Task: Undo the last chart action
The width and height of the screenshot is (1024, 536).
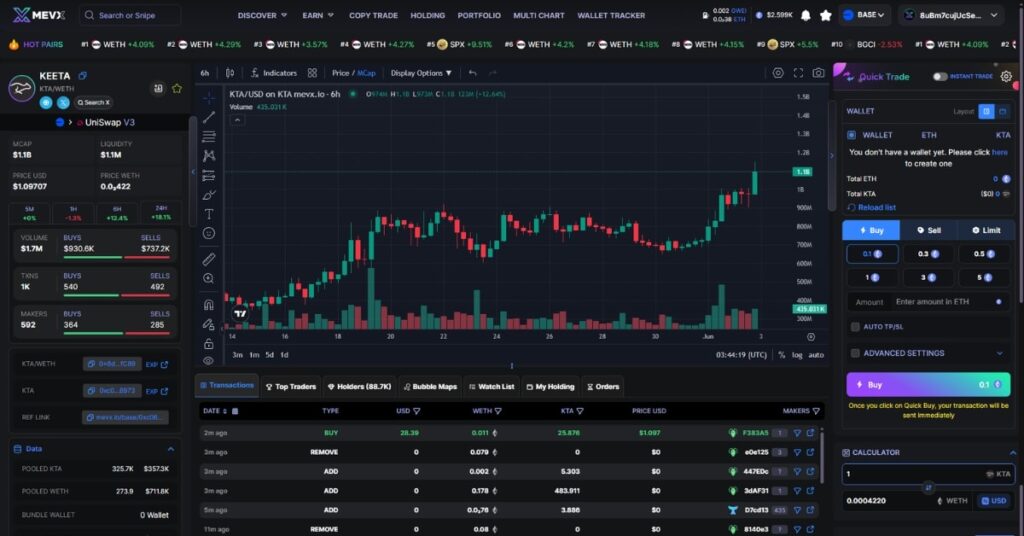Action: (472, 73)
